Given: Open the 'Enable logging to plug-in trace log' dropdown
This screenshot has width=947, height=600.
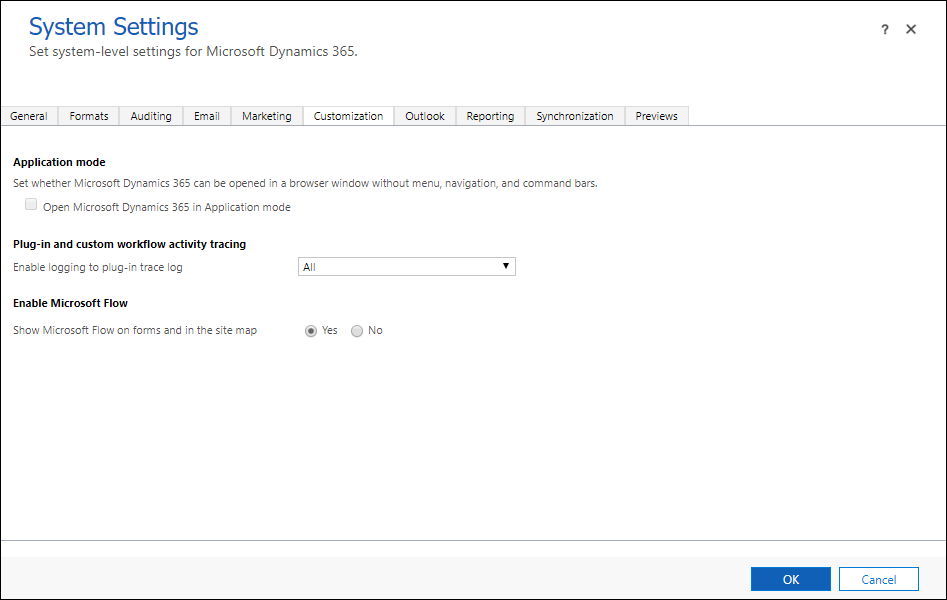Looking at the screenshot, I should (406, 266).
